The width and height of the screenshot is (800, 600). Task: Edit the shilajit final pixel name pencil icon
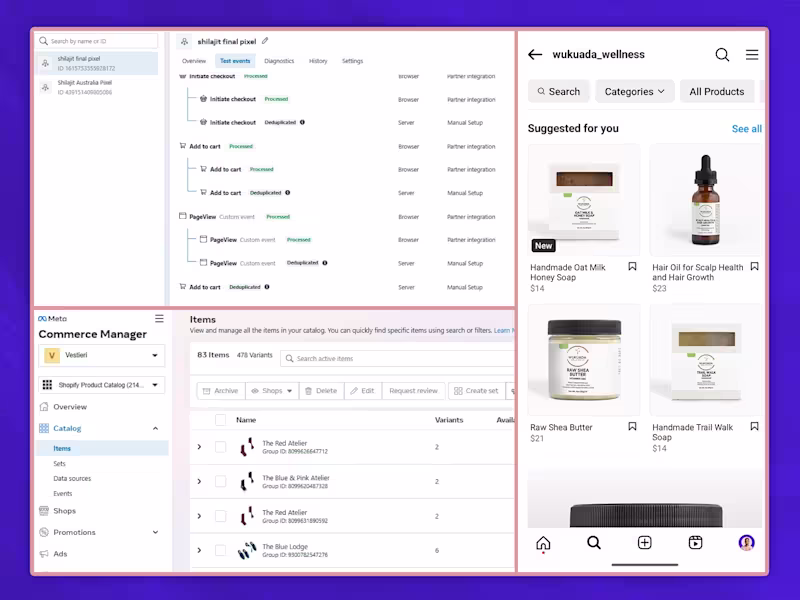tap(265, 41)
